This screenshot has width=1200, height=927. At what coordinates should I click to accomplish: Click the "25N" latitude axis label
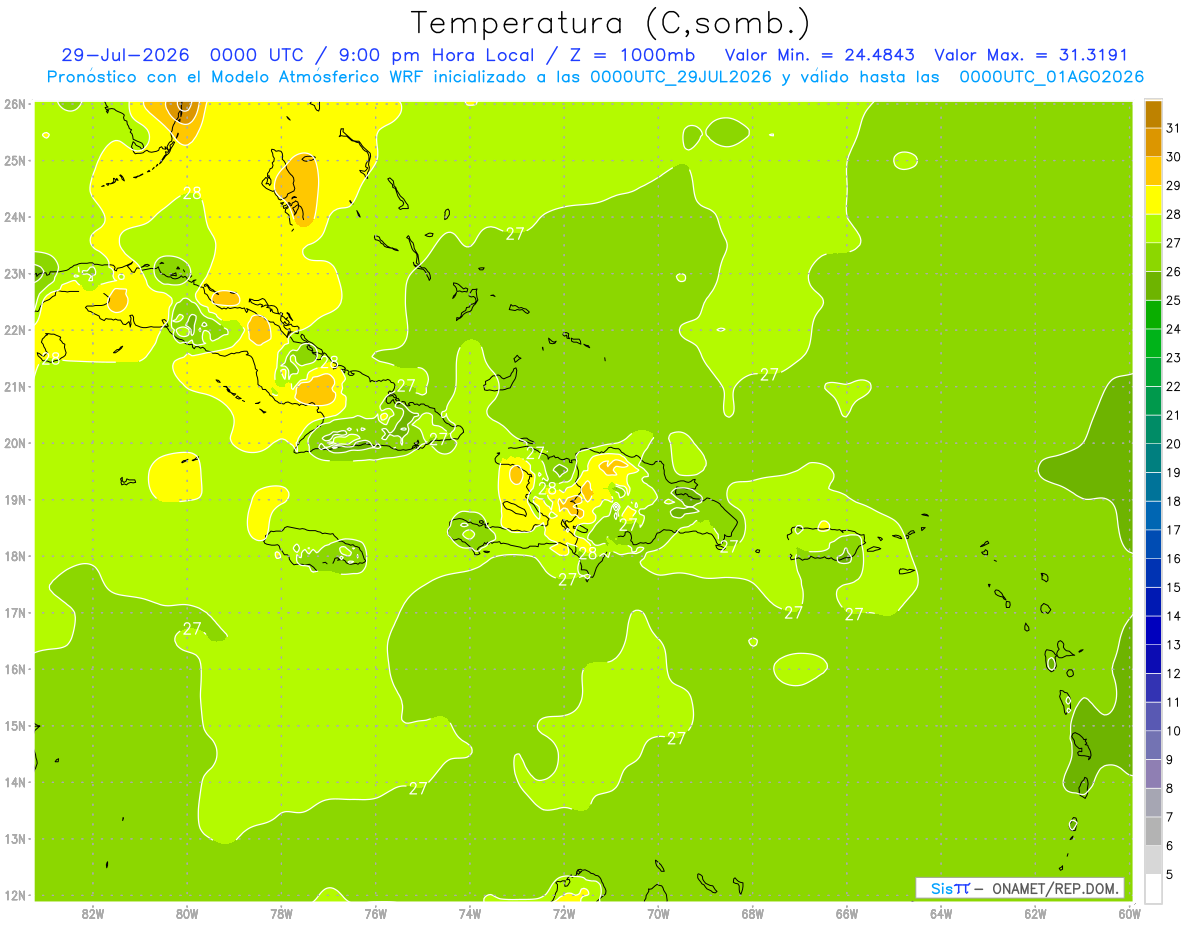pyautogui.click(x=15, y=160)
